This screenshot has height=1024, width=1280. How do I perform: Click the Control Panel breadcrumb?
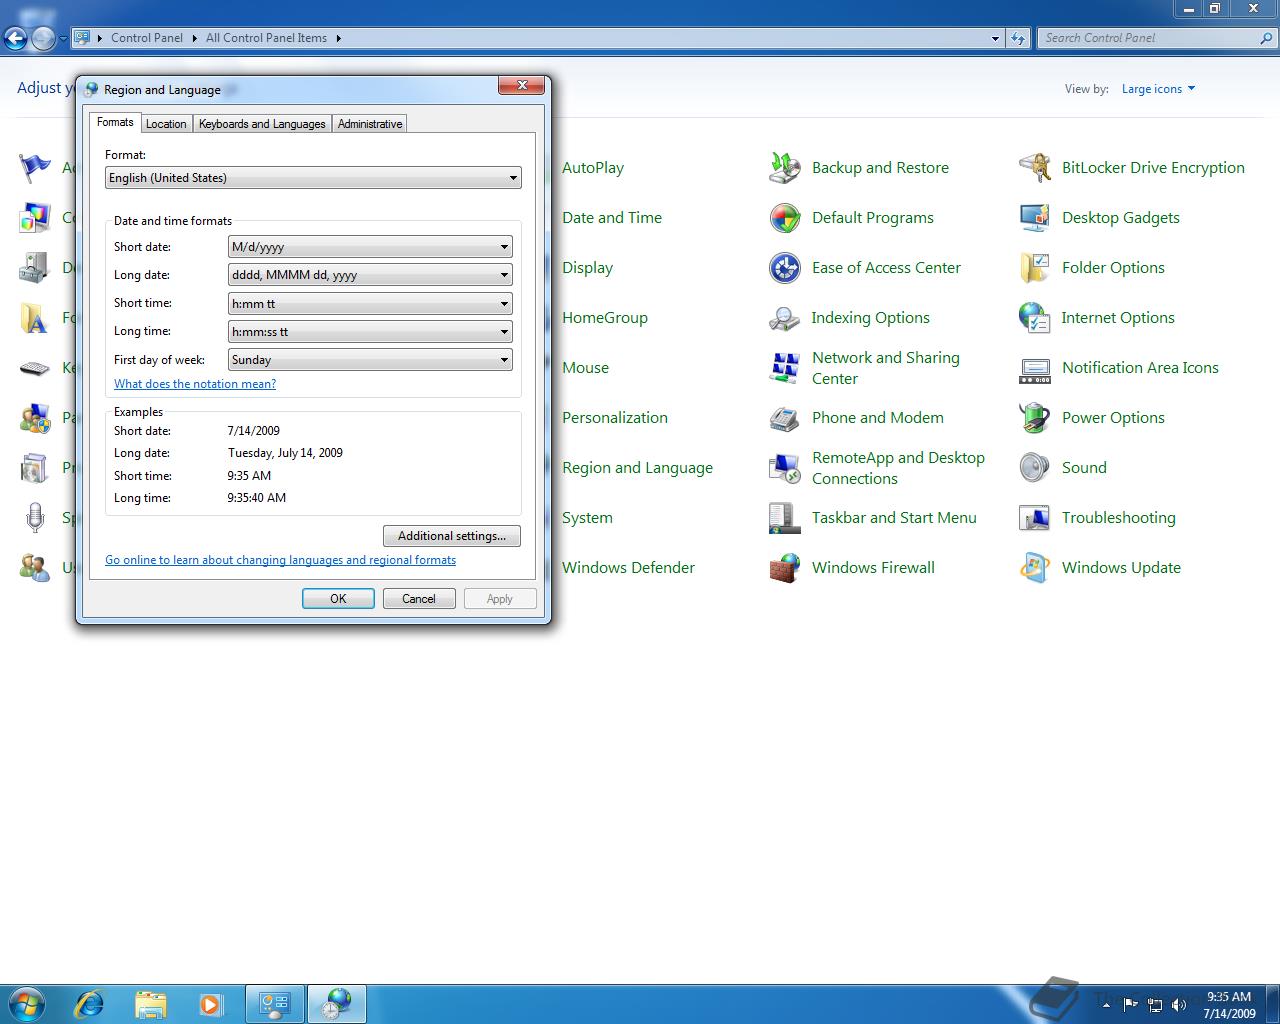point(147,38)
